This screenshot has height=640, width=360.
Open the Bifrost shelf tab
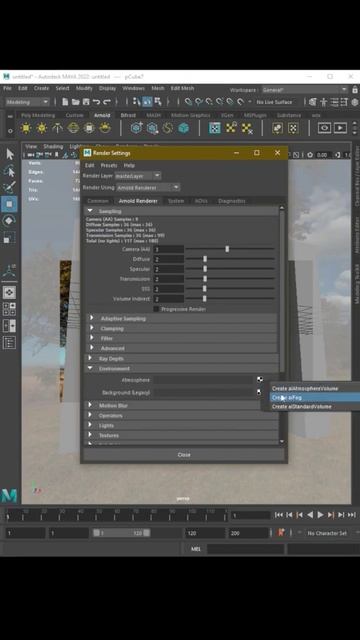128,116
